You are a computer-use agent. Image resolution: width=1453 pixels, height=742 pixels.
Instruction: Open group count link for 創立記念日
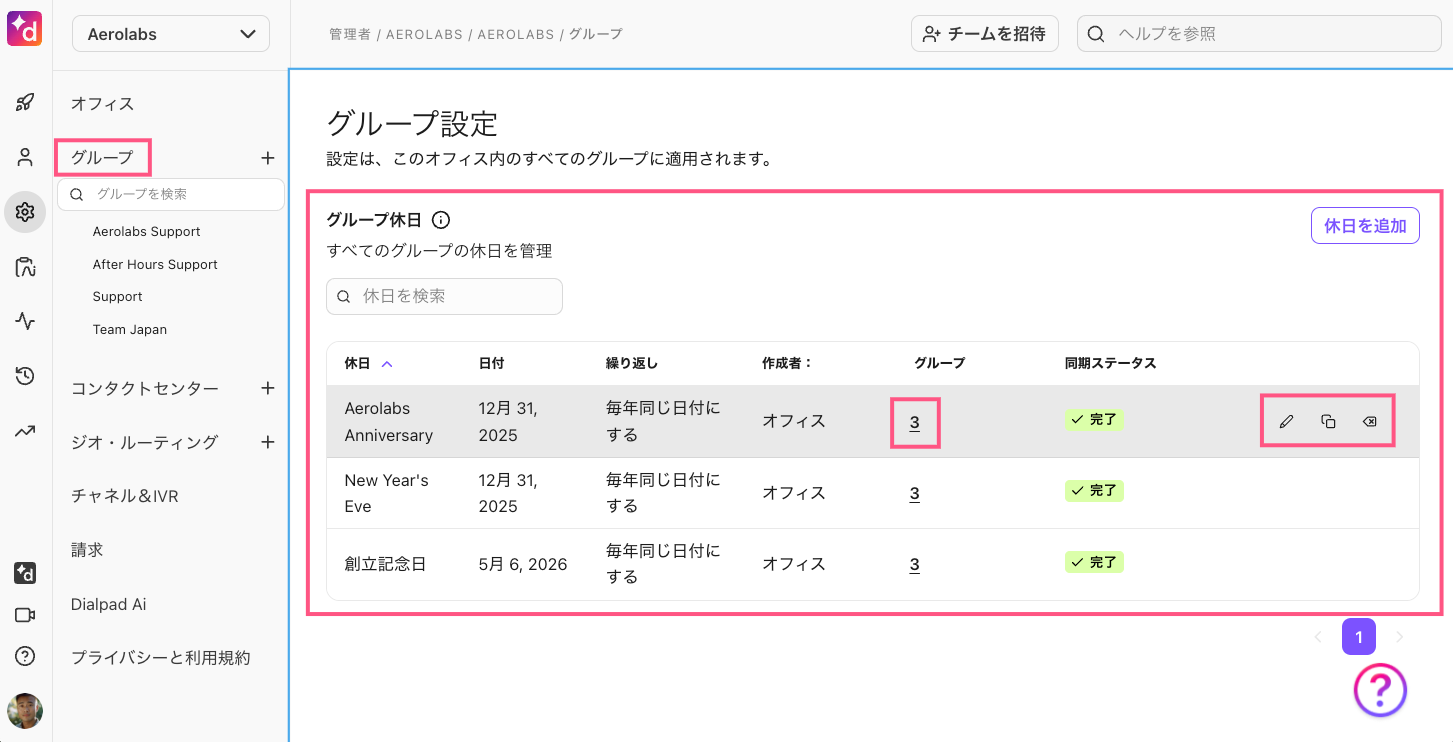[914, 564]
